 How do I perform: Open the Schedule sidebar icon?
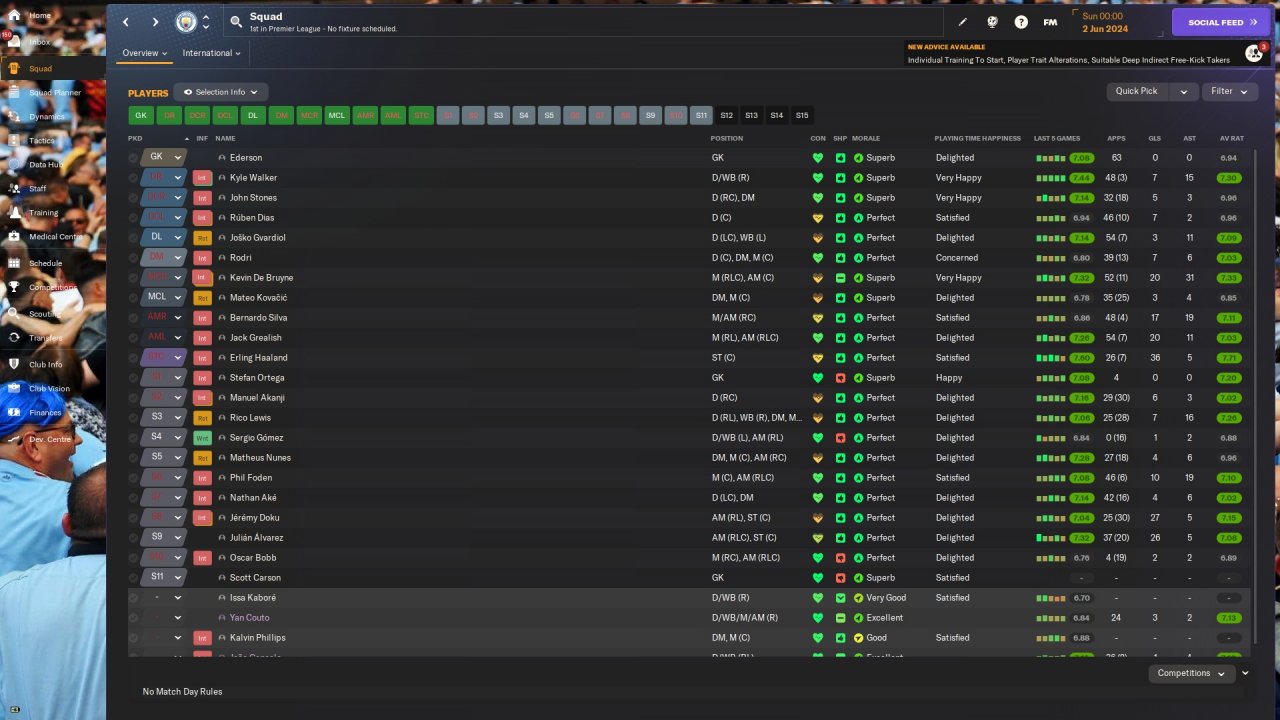(x=14, y=262)
